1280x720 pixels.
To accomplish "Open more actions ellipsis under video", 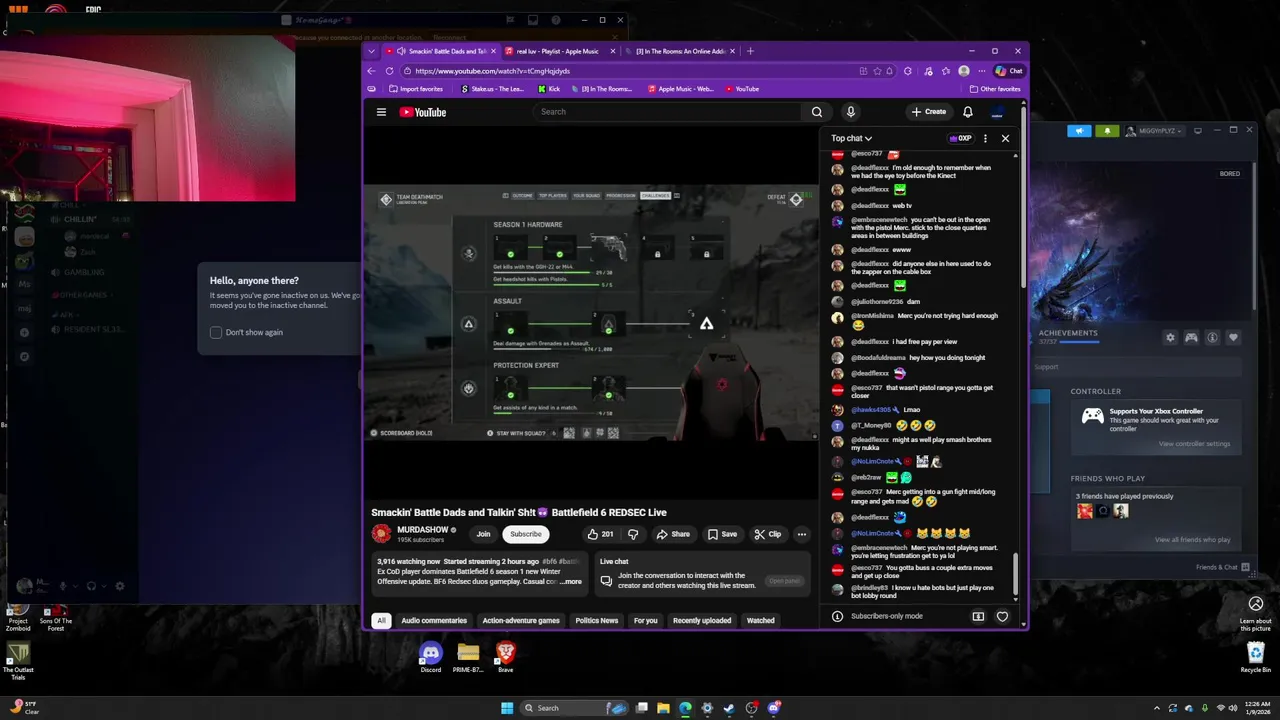I will click(x=801, y=534).
